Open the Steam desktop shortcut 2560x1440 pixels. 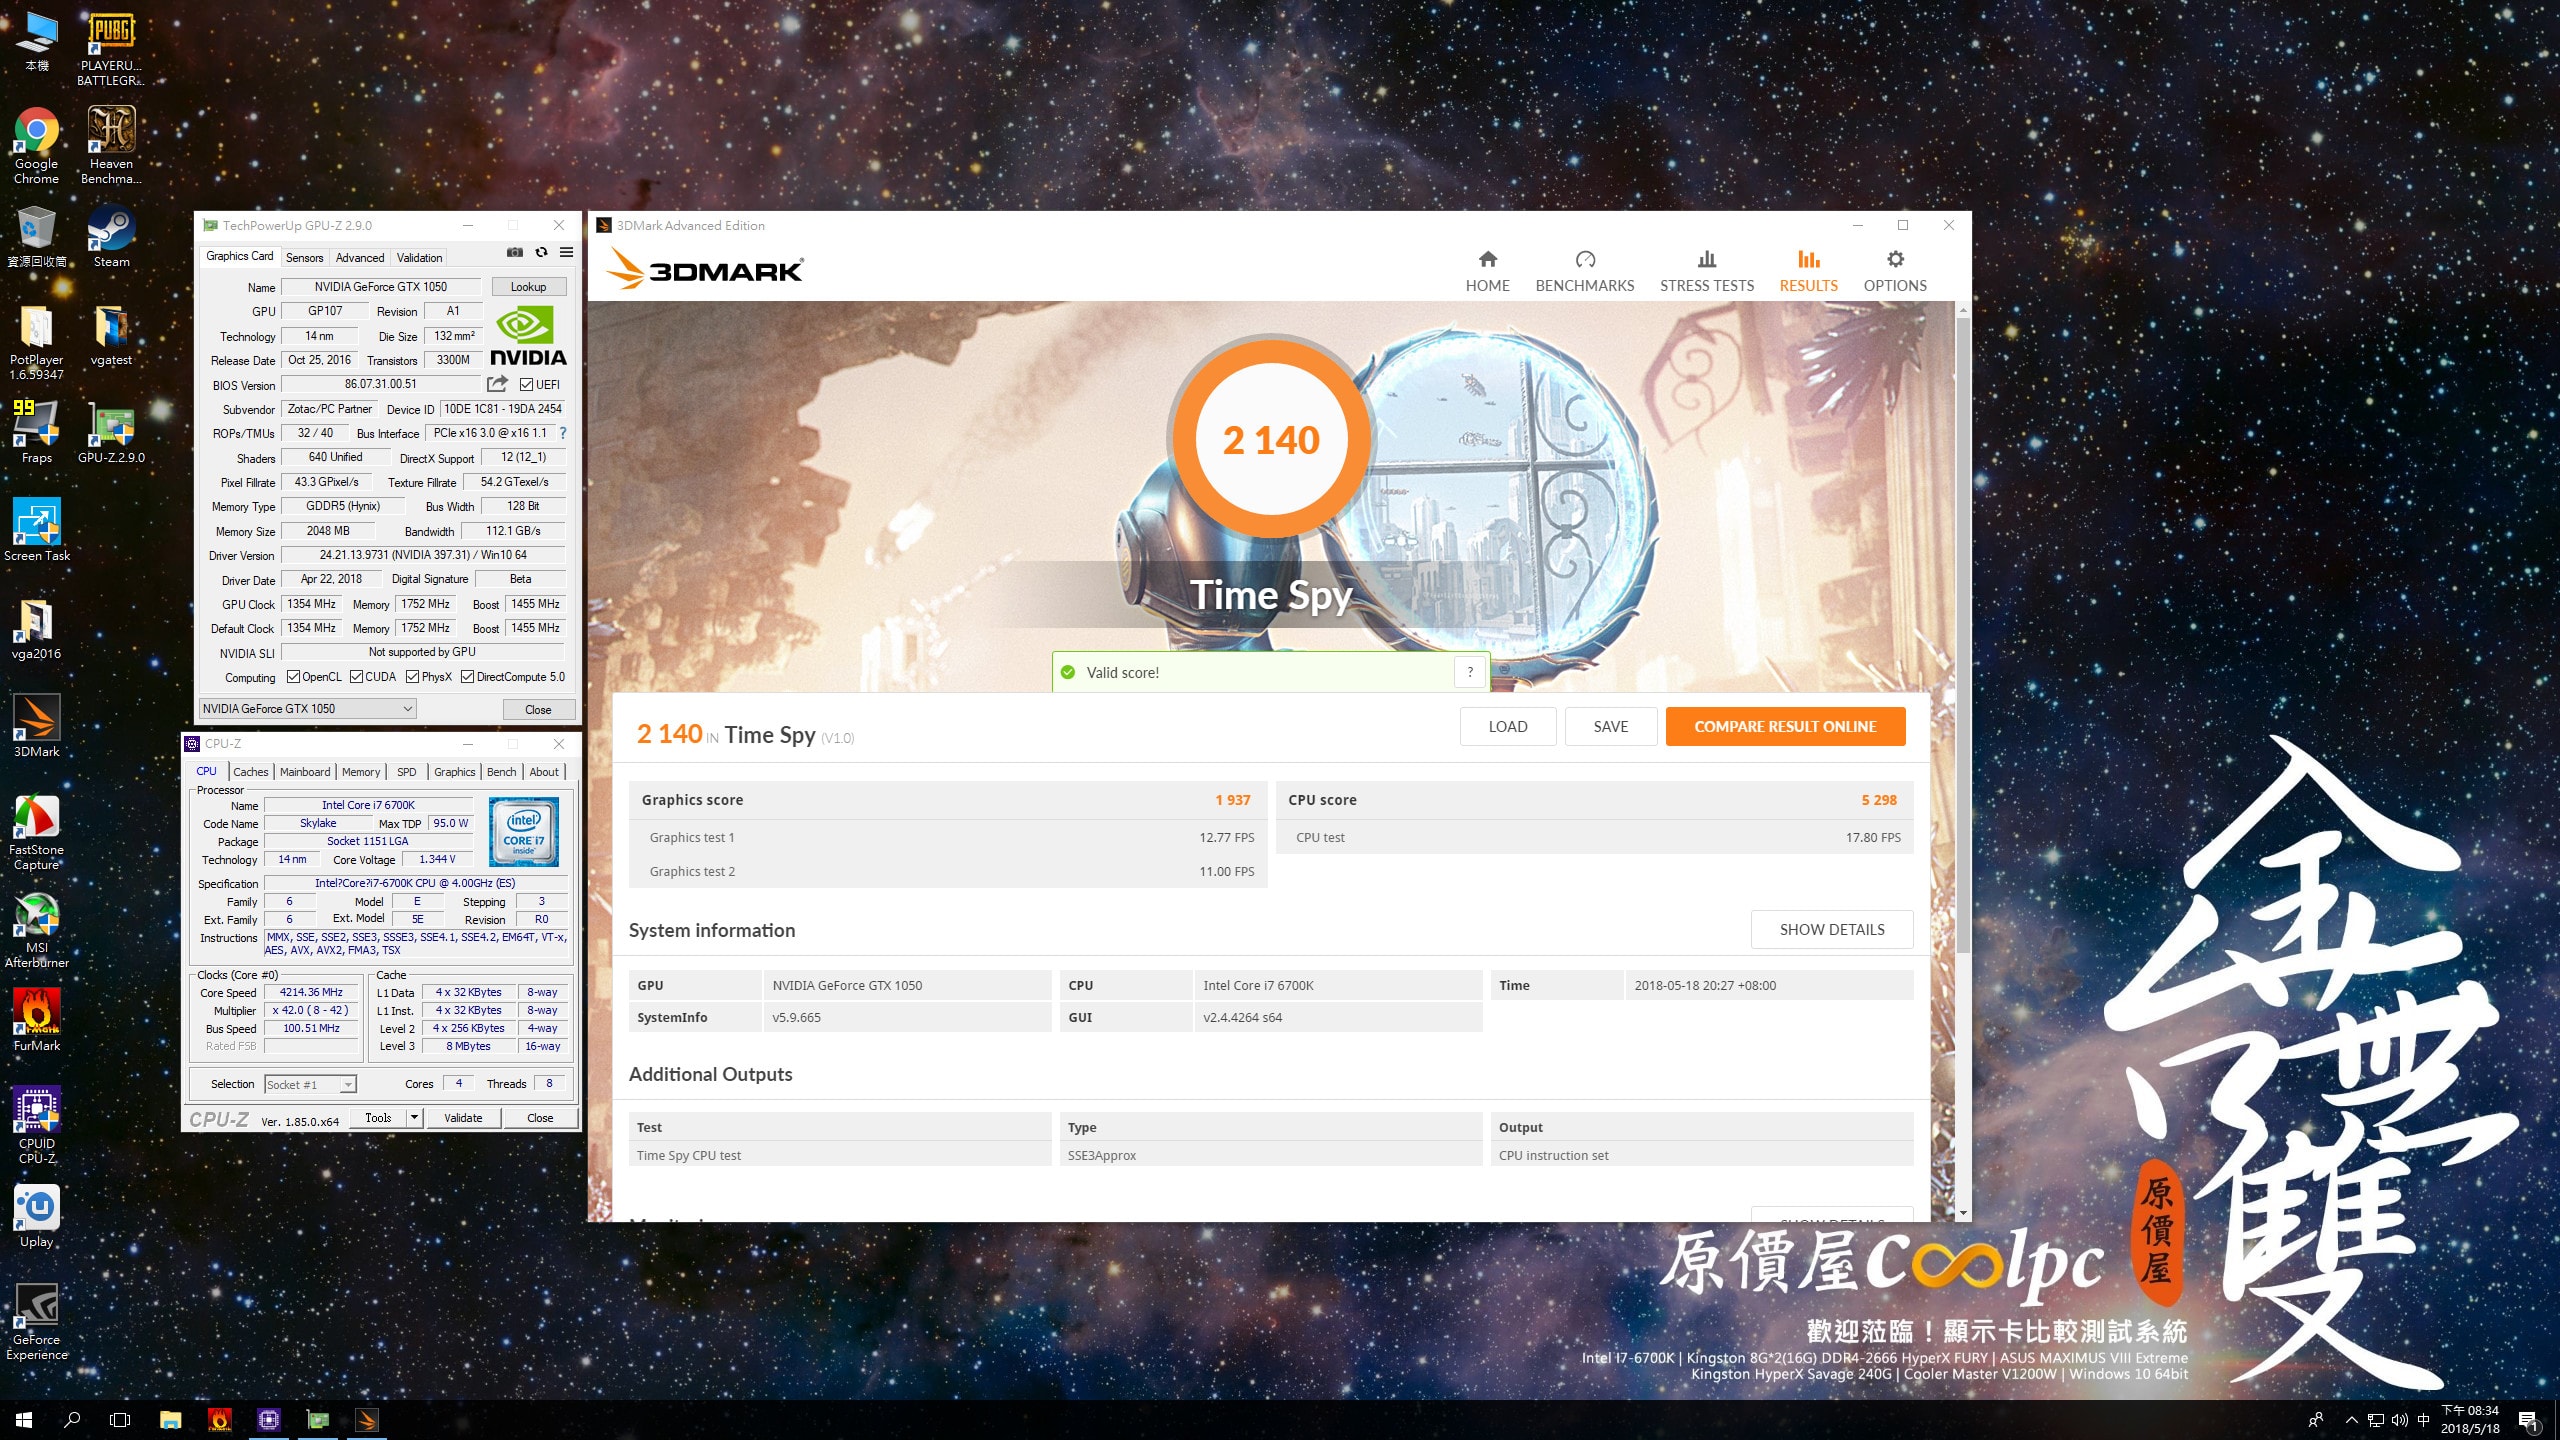(x=111, y=237)
